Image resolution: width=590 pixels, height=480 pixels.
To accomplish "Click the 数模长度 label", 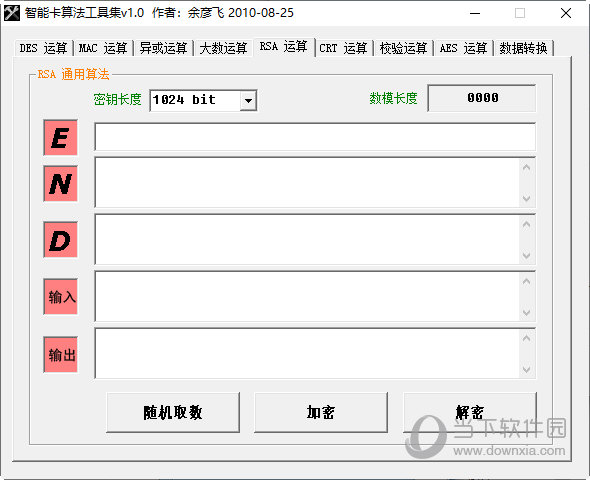I will (x=393, y=98).
